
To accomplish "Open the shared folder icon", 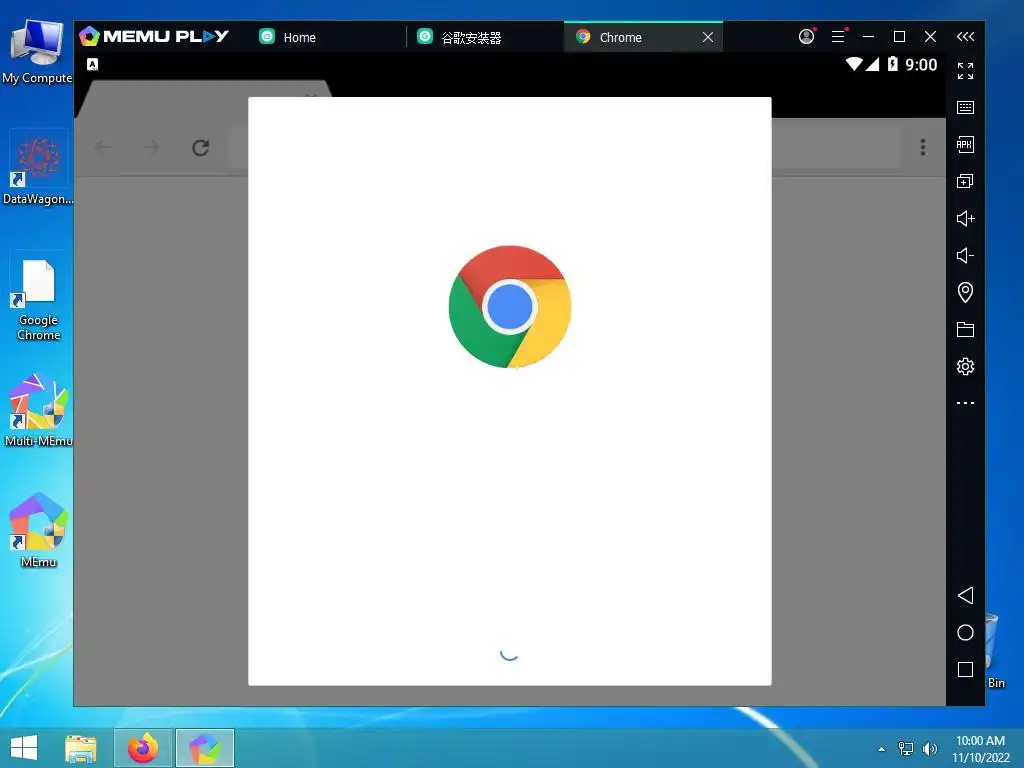I will click(x=965, y=329).
